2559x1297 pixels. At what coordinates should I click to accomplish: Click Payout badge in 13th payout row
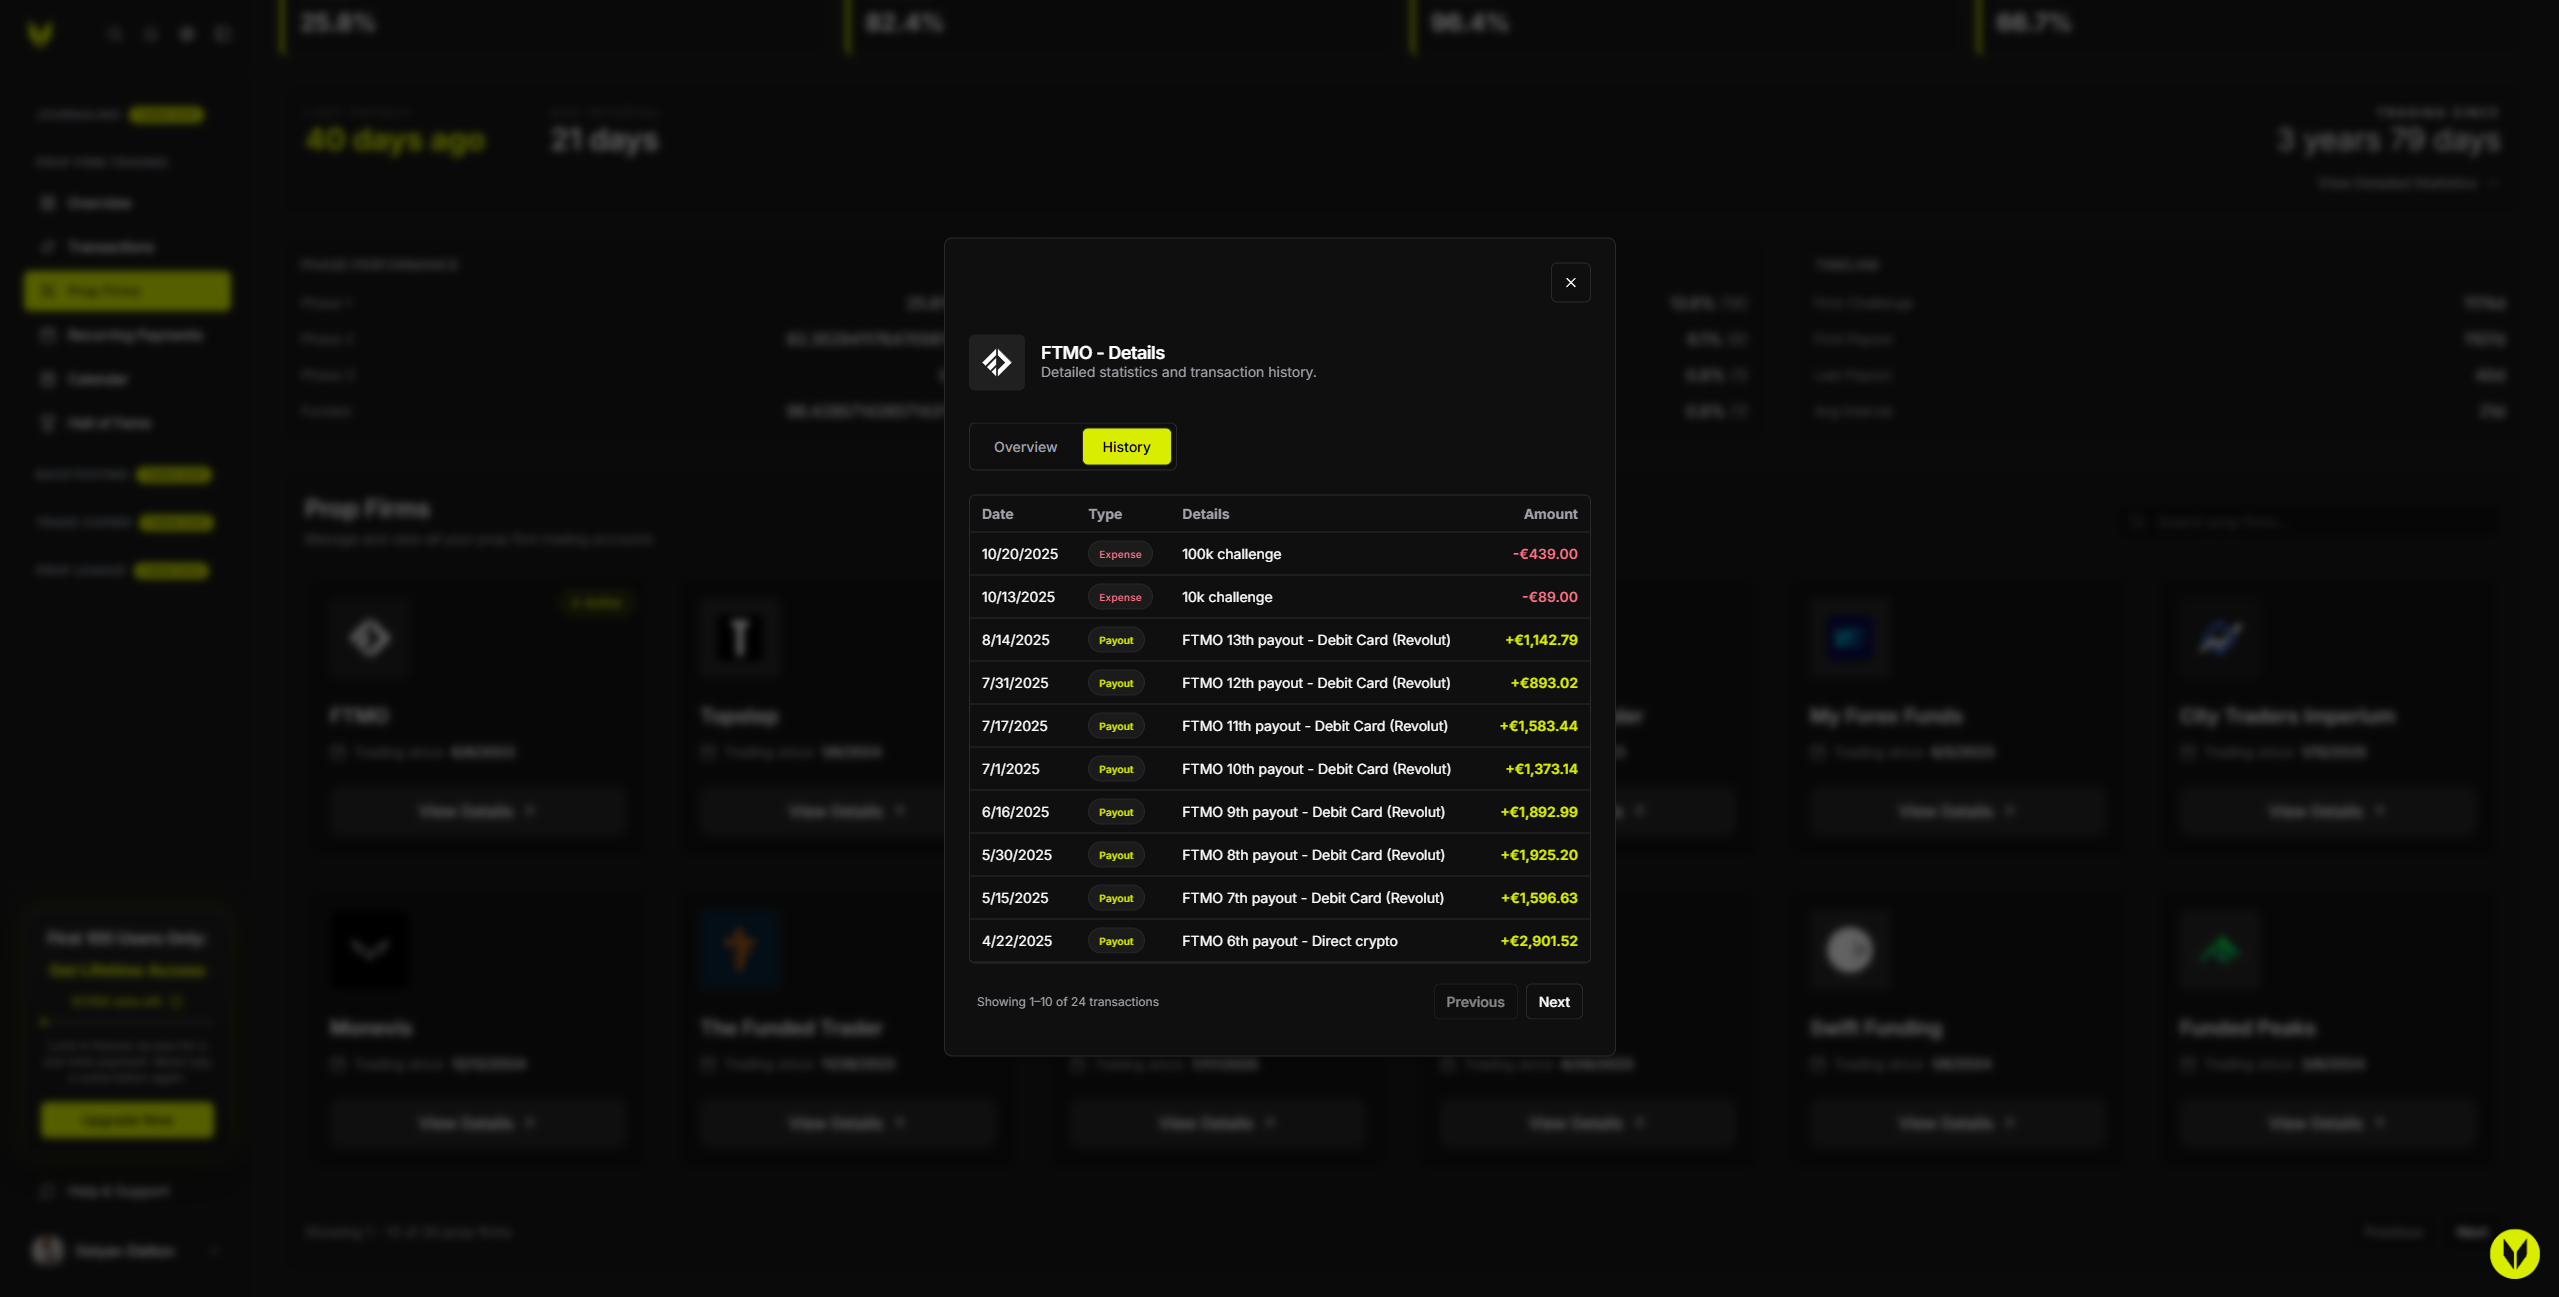tap(1116, 640)
